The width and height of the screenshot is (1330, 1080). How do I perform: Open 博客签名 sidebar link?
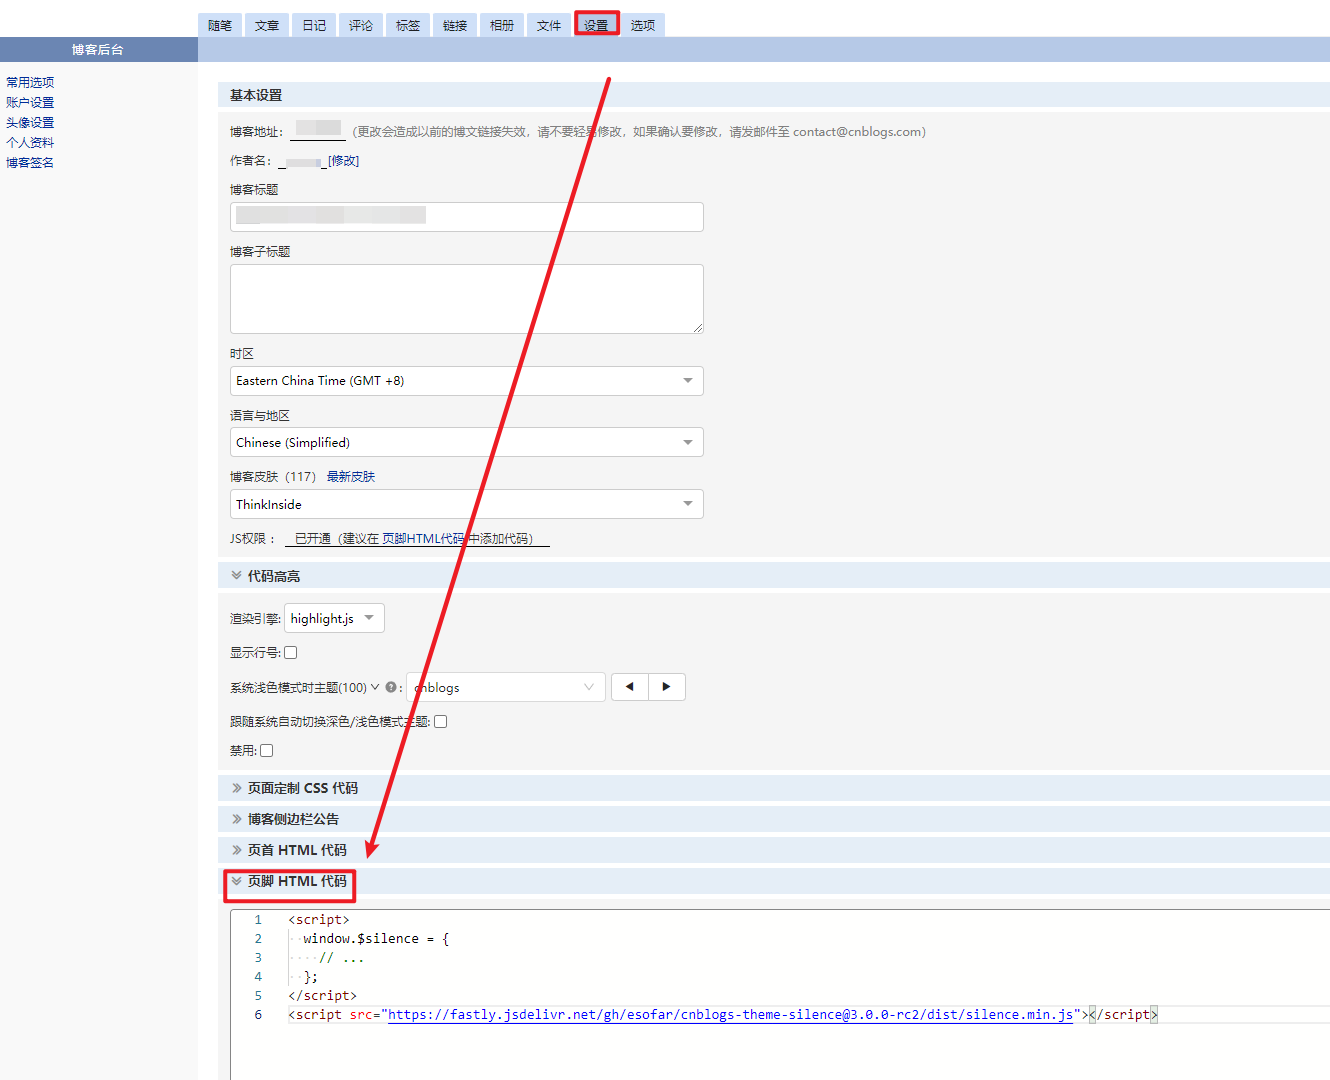30,162
